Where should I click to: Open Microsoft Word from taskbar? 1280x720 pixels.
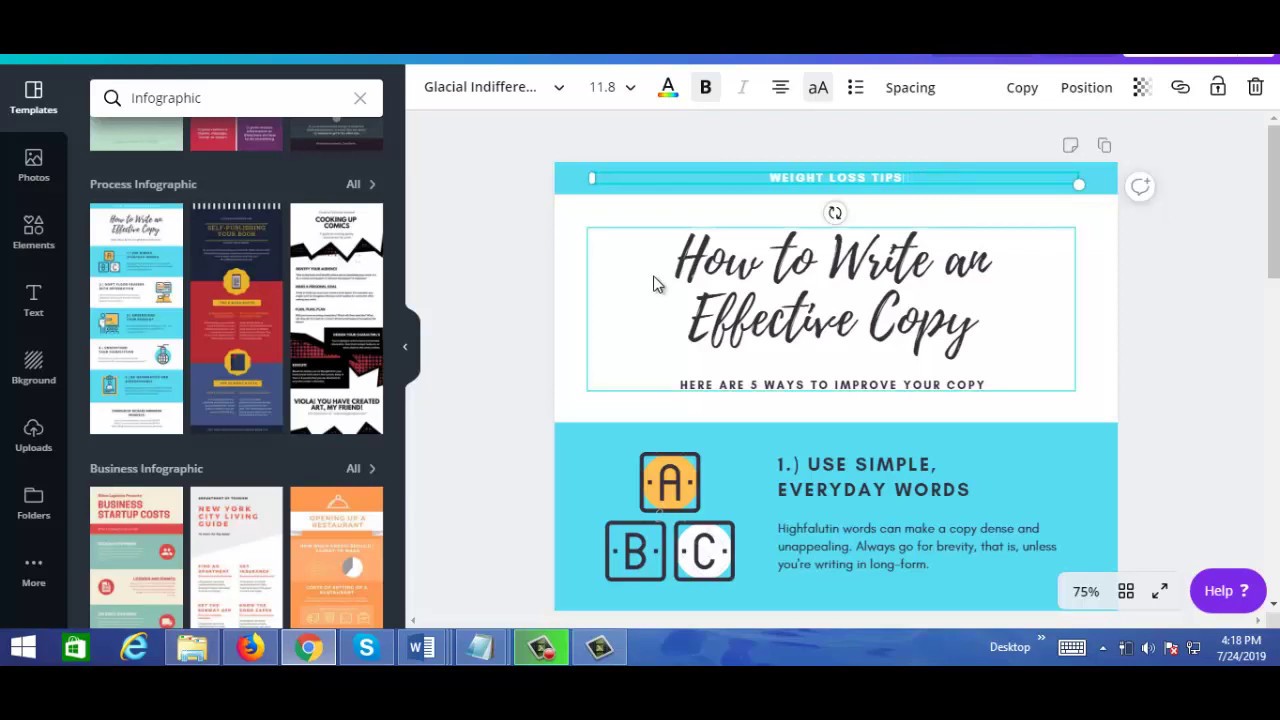(x=423, y=648)
